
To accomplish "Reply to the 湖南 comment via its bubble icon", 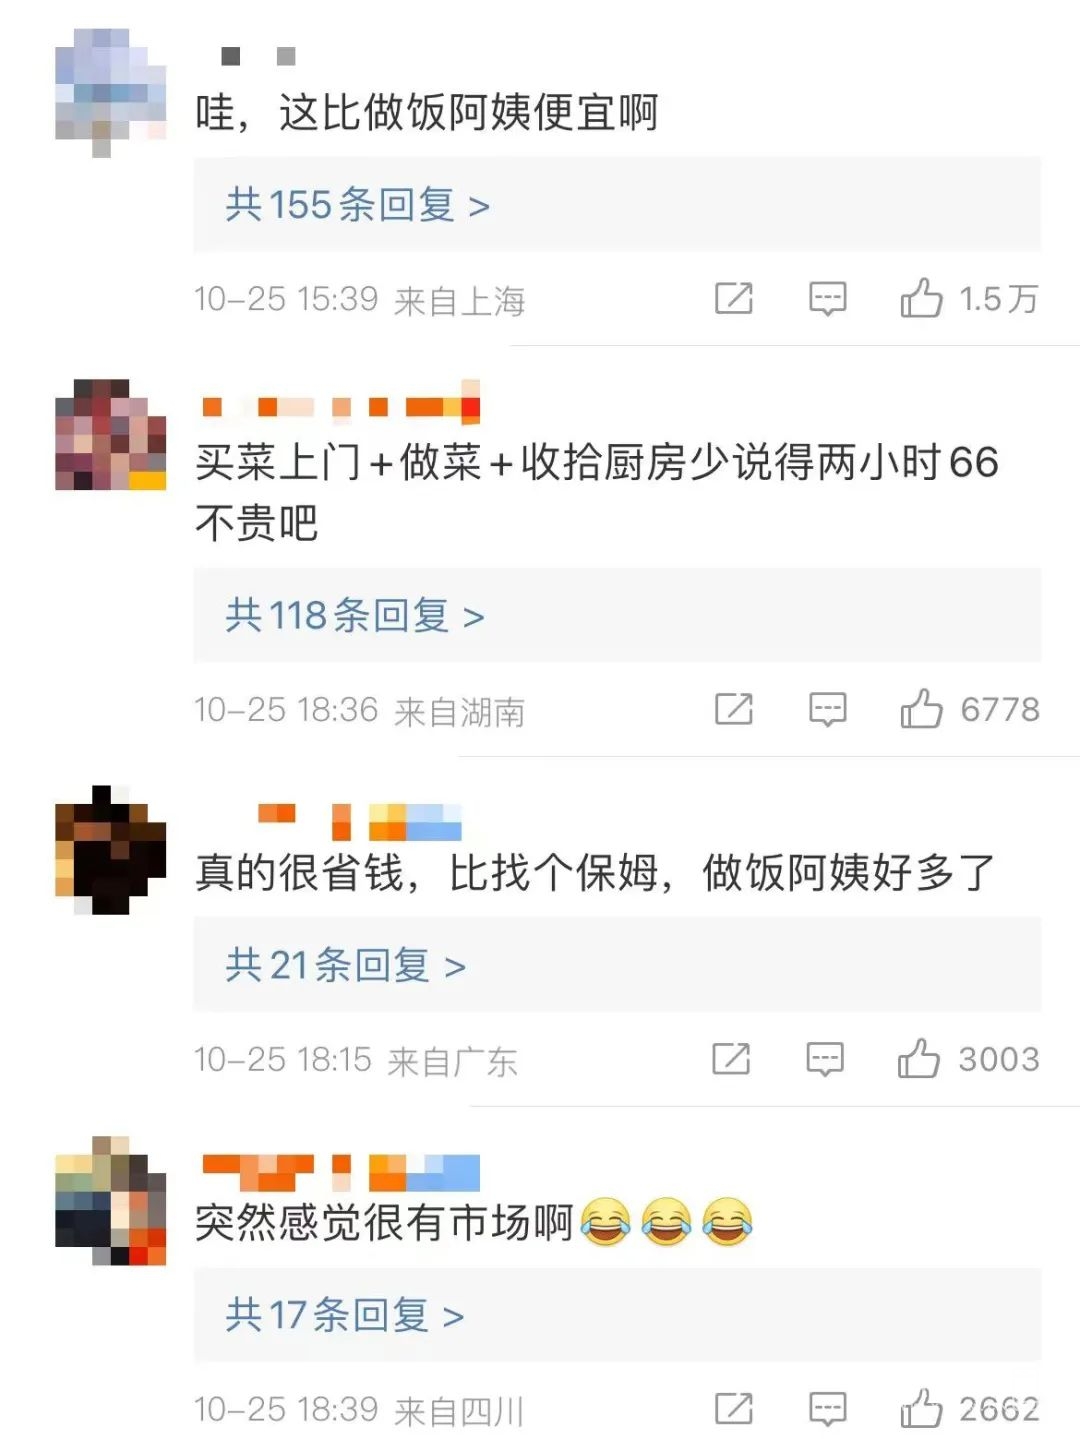I will click(x=827, y=710).
